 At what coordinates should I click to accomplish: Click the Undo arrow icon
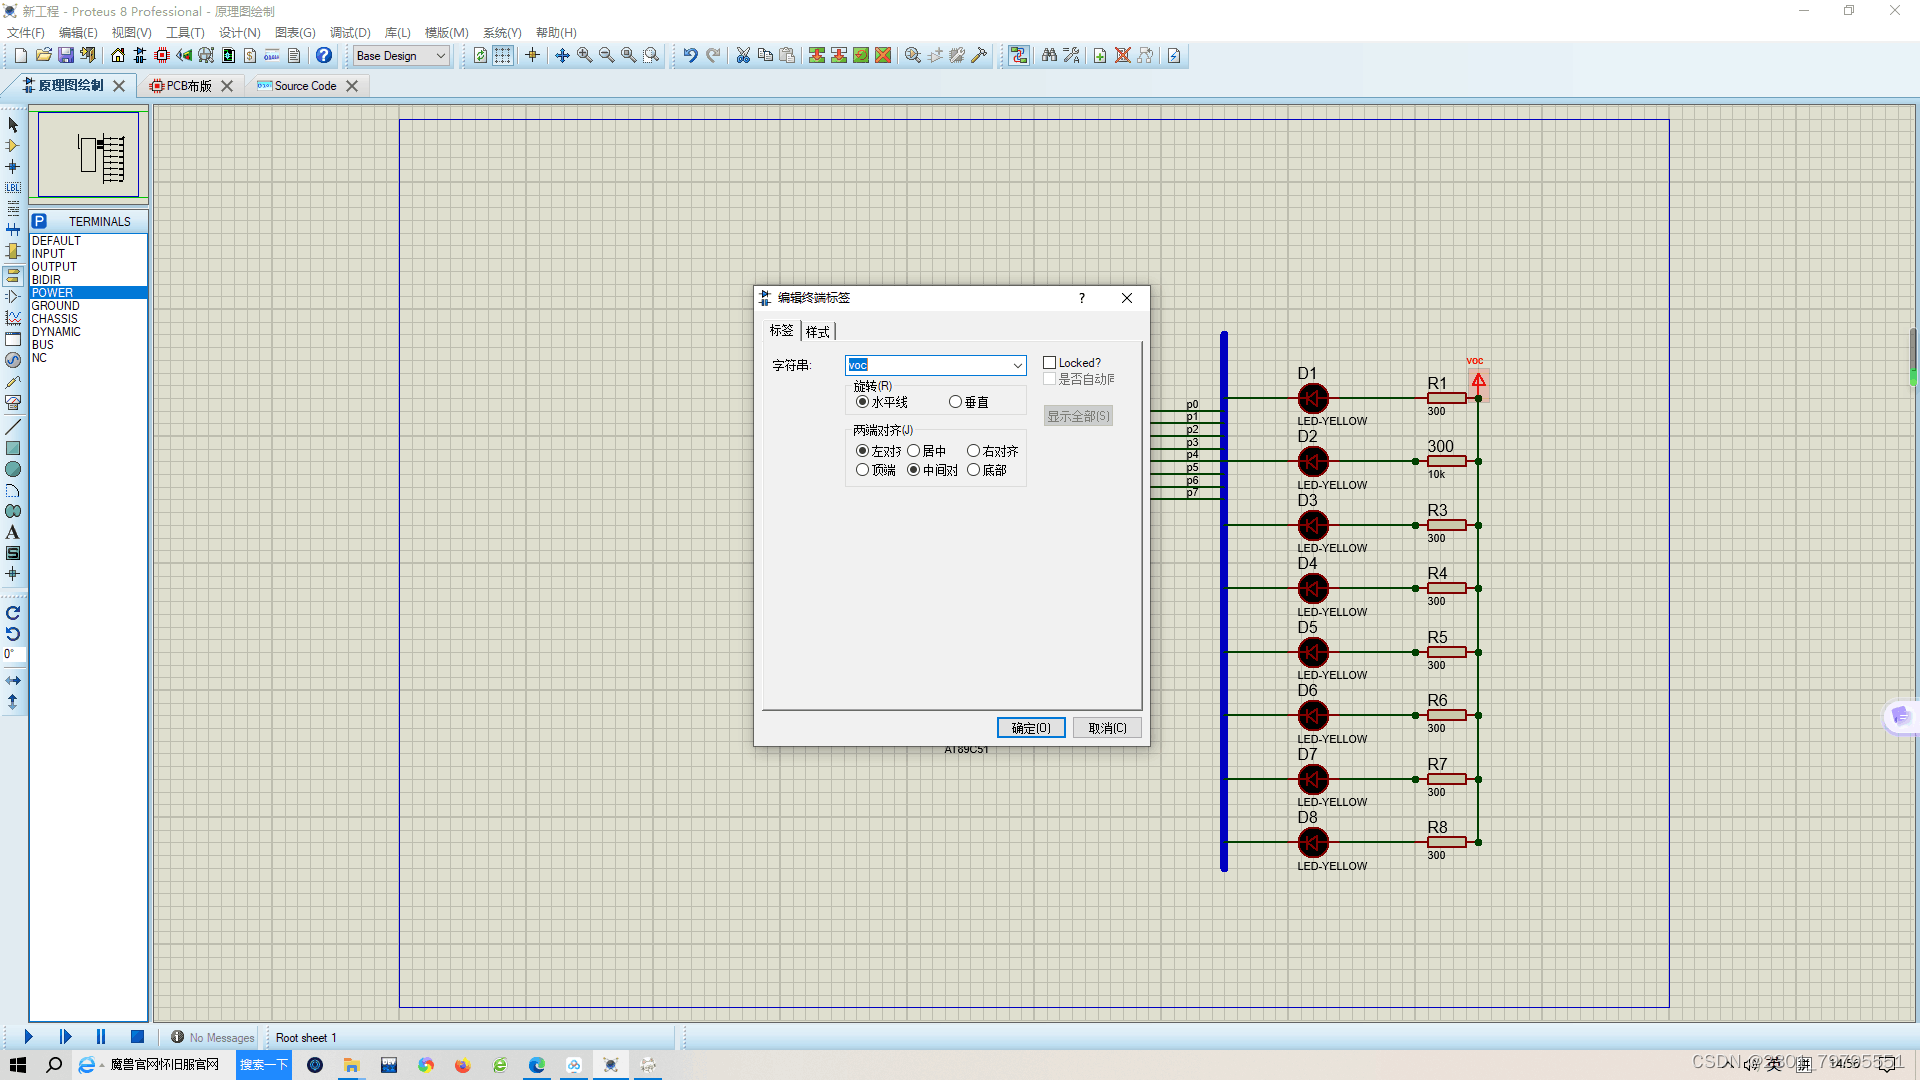(690, 55)
